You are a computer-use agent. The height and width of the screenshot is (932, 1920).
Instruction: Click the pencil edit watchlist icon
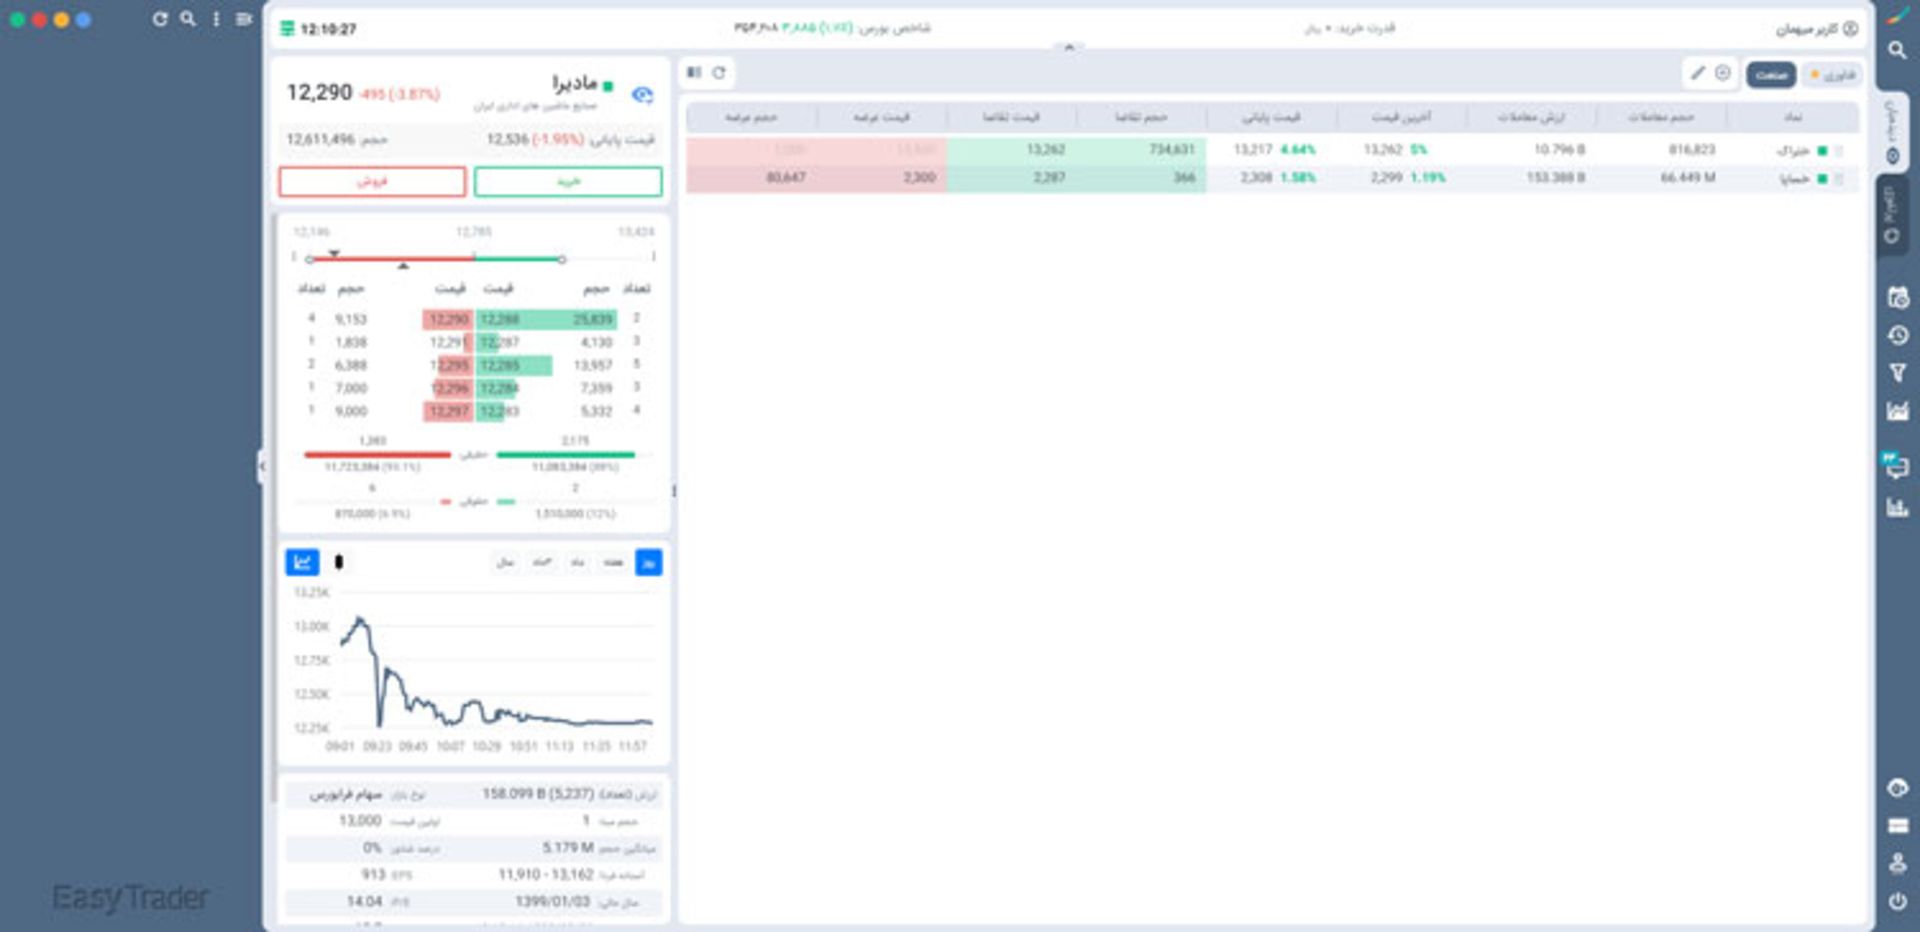pos(1697,73)
